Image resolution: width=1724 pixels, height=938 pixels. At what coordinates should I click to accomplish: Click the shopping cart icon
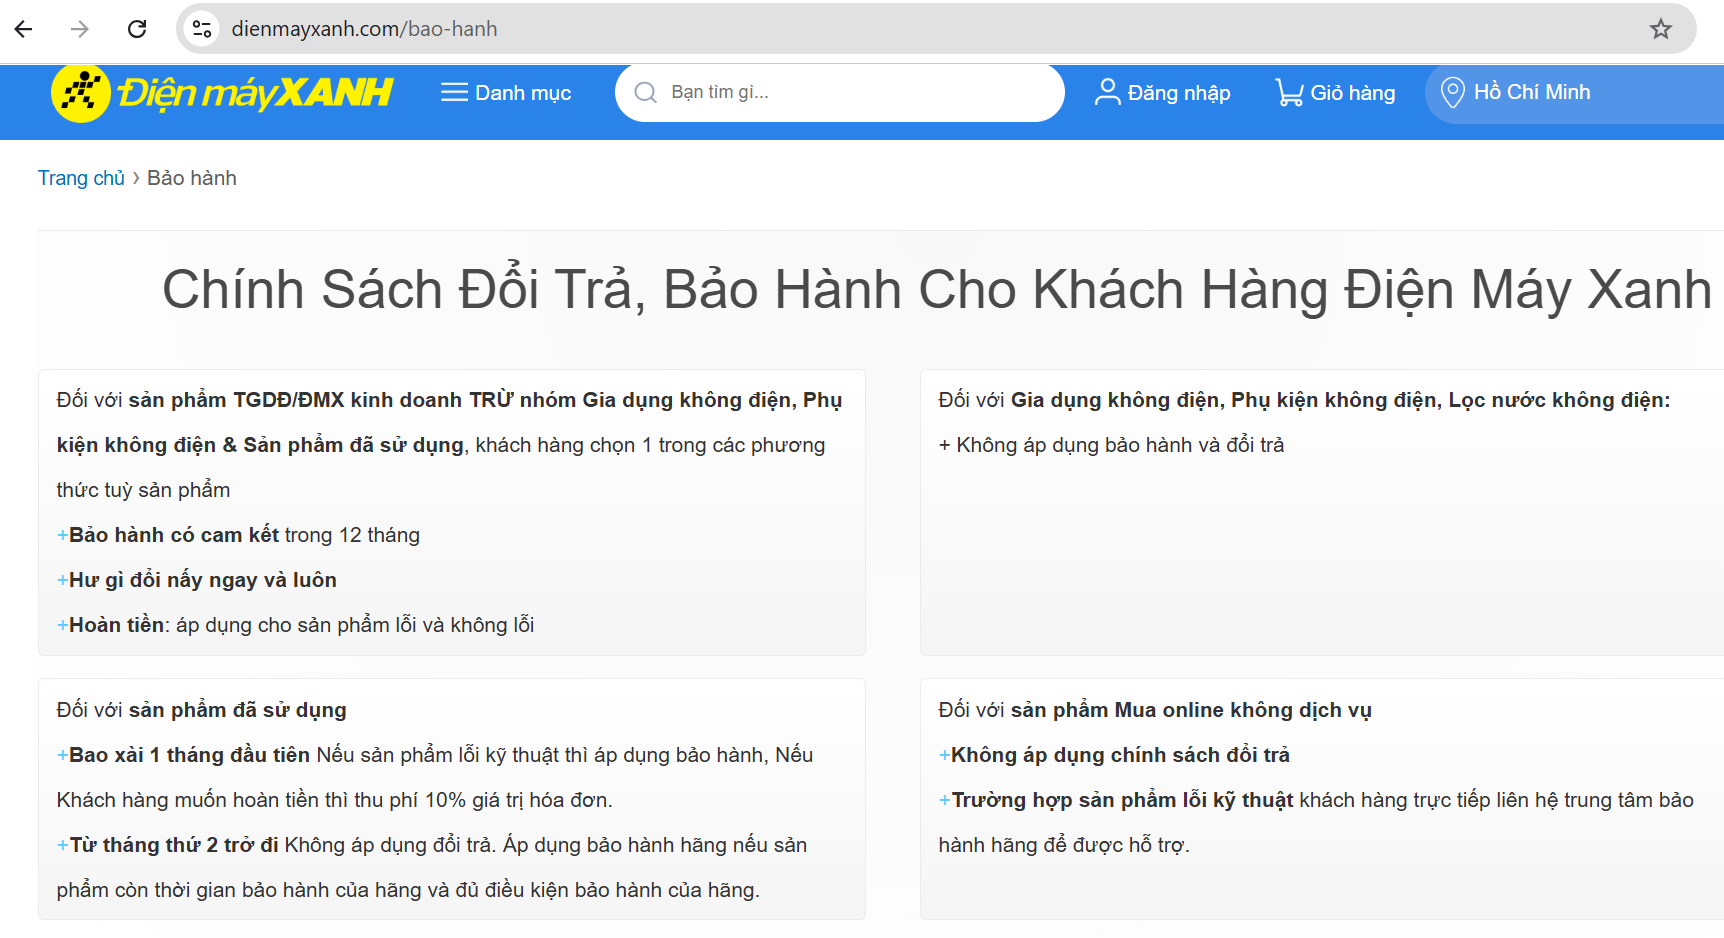(x=1289, y=93)
